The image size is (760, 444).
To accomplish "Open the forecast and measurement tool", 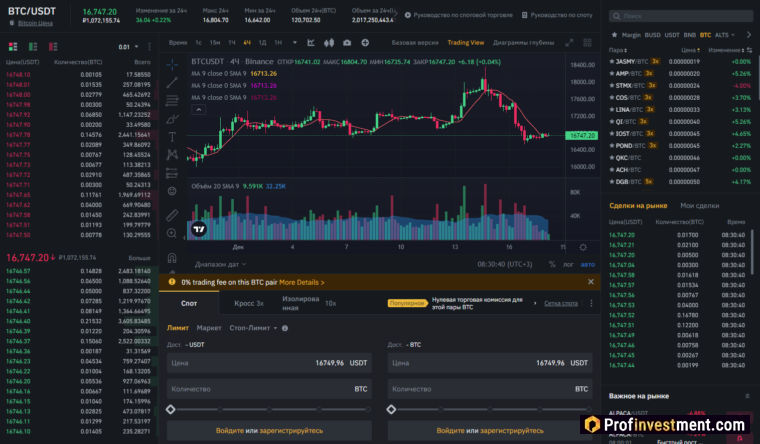I will pyautogui.click(x=172, y=173).
